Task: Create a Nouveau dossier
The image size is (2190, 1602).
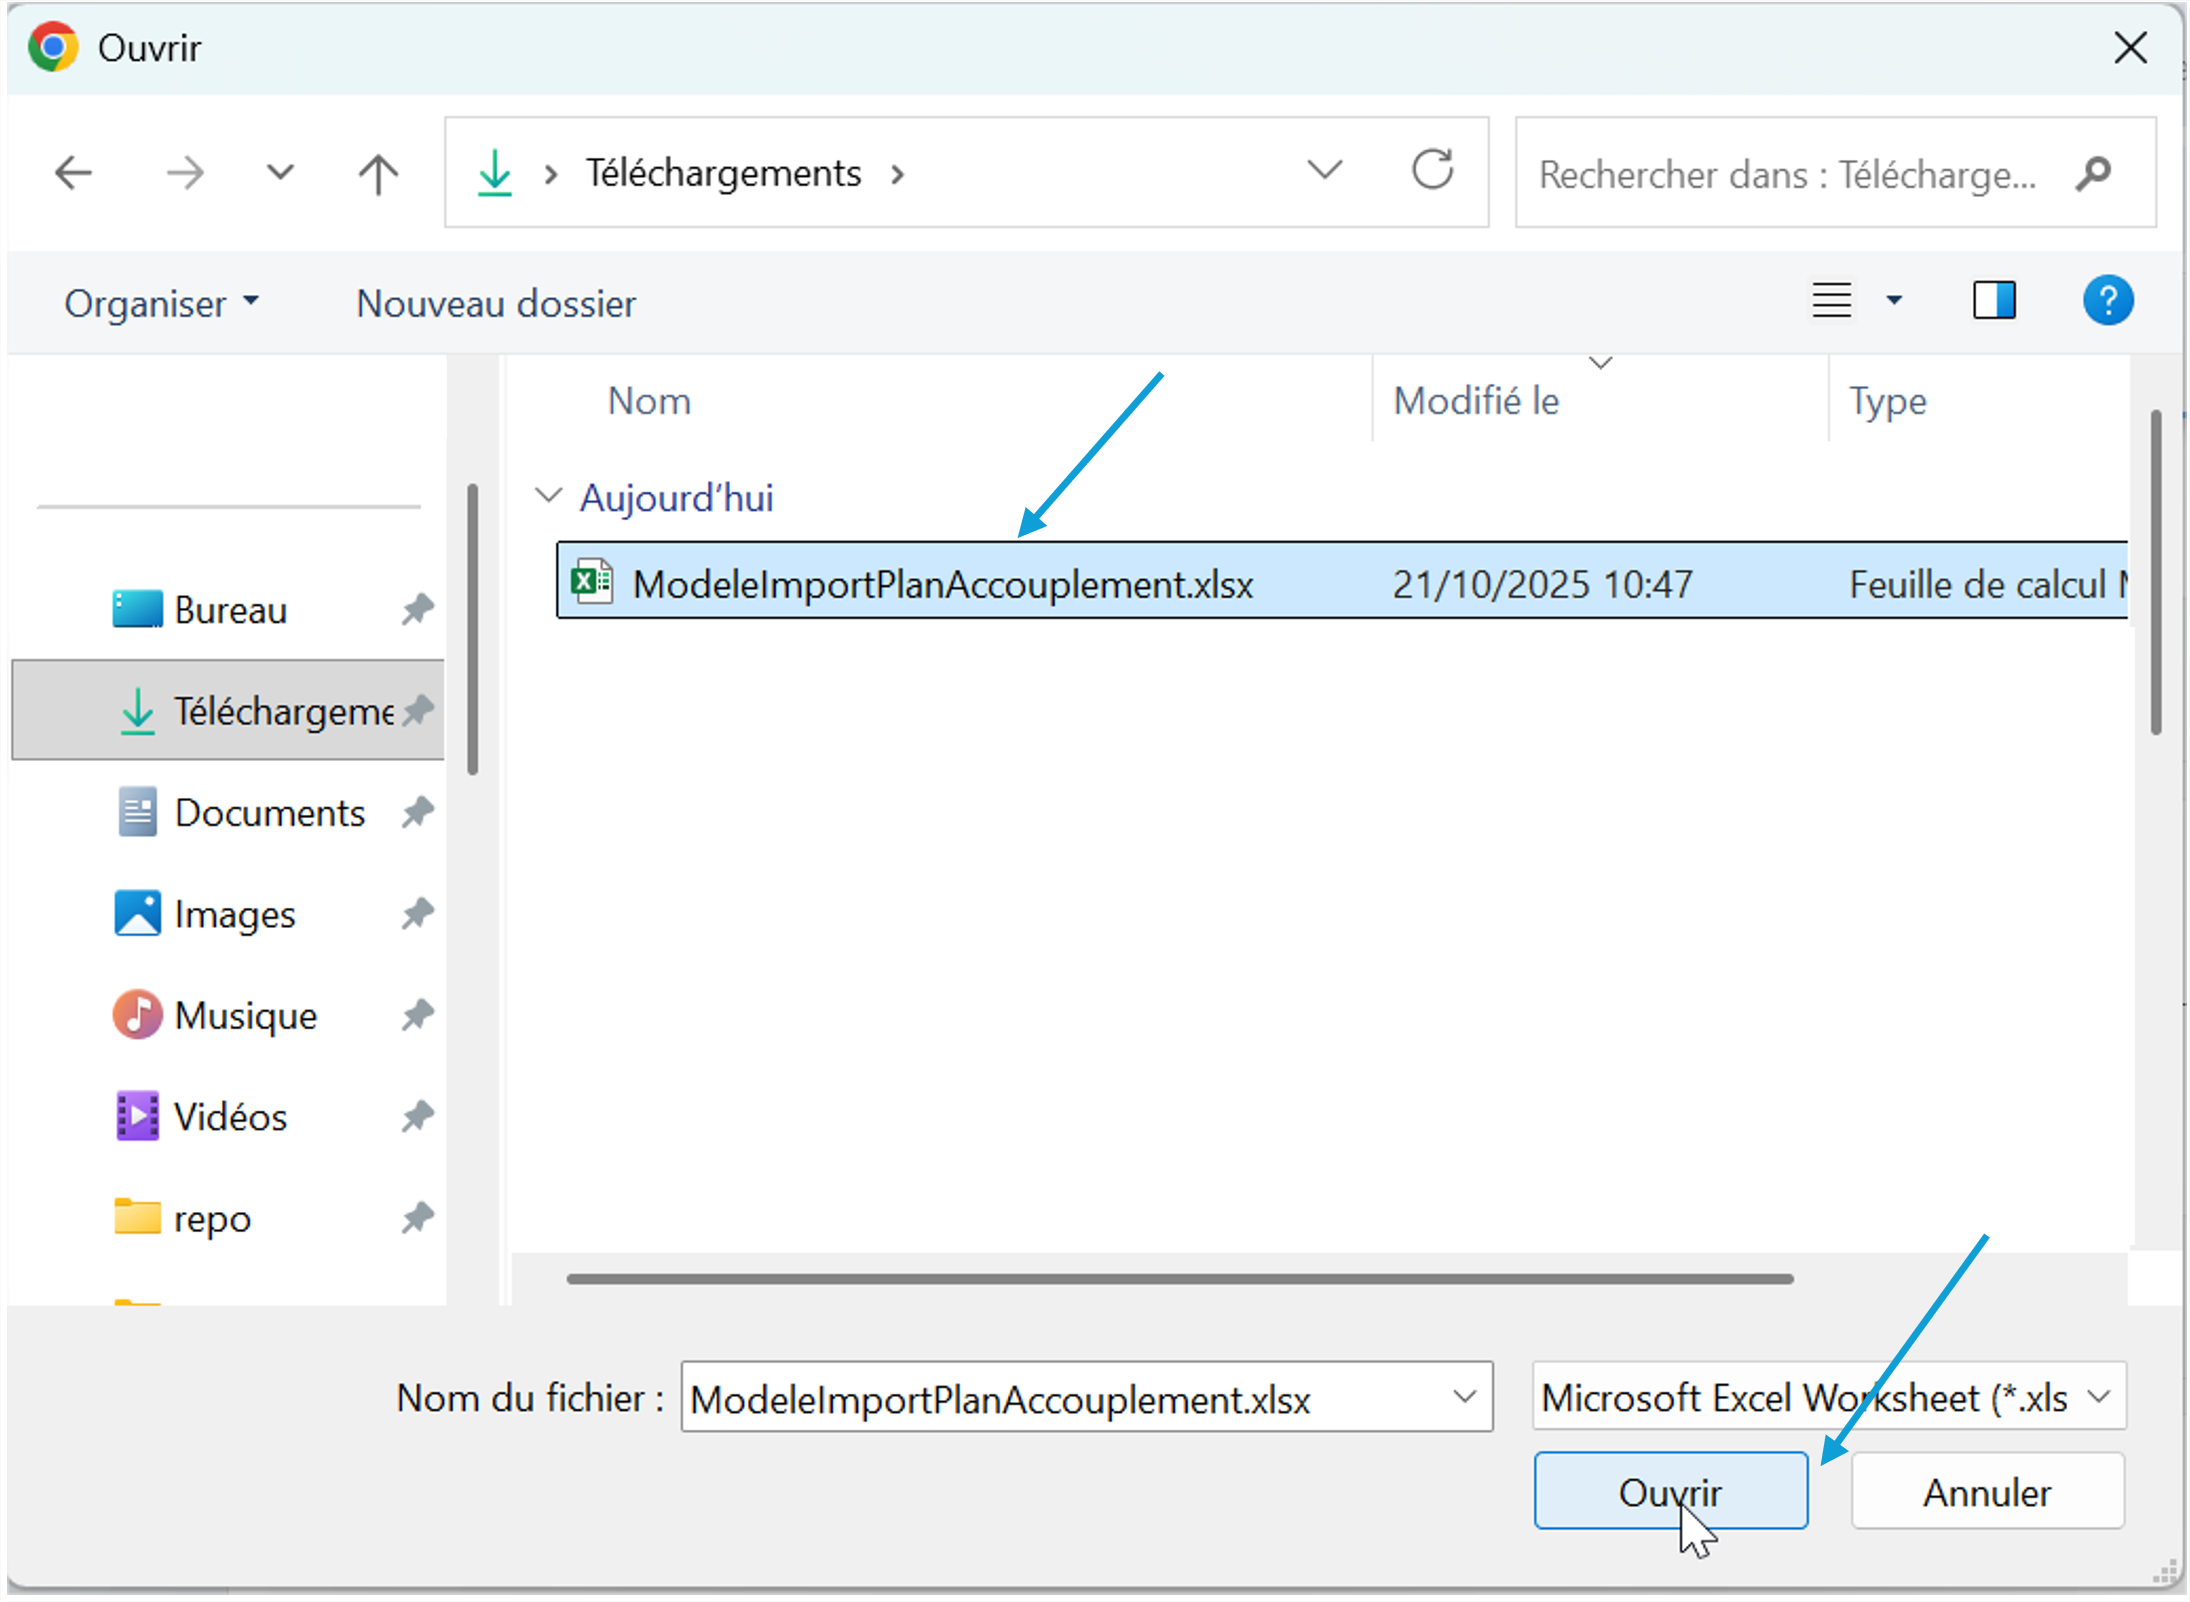Action: click(496, 303)
